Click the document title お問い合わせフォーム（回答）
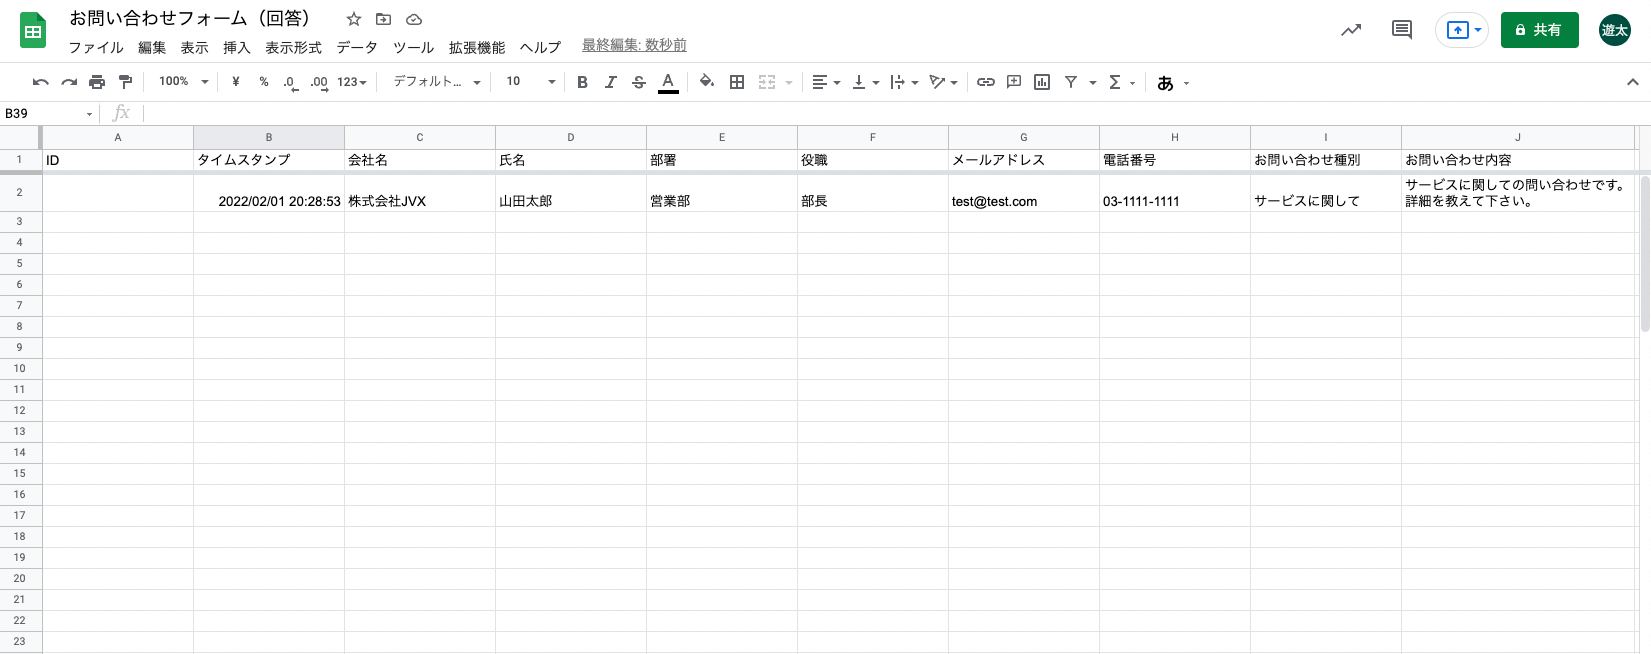Screen dimensions: 1651x654 [192, 18]
